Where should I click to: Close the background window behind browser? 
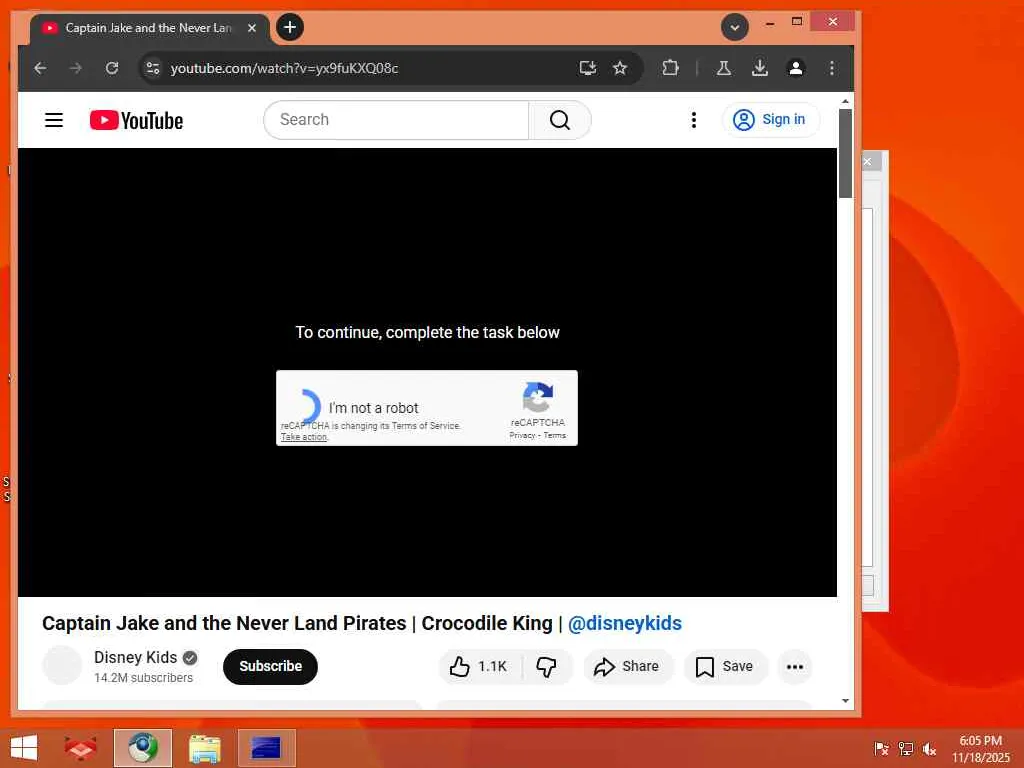(867, 161)
